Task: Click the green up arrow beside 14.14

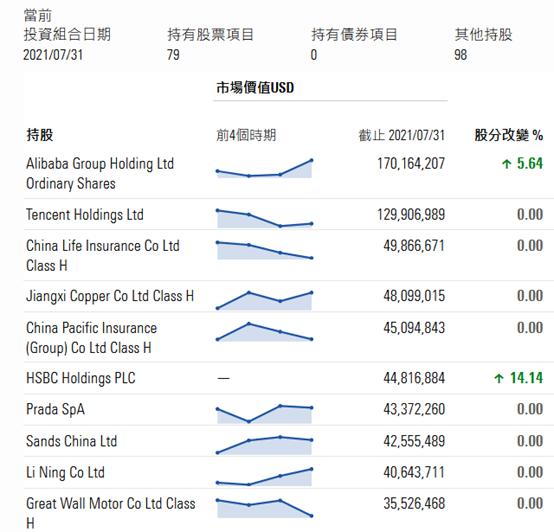Action: tap(499, 378)
